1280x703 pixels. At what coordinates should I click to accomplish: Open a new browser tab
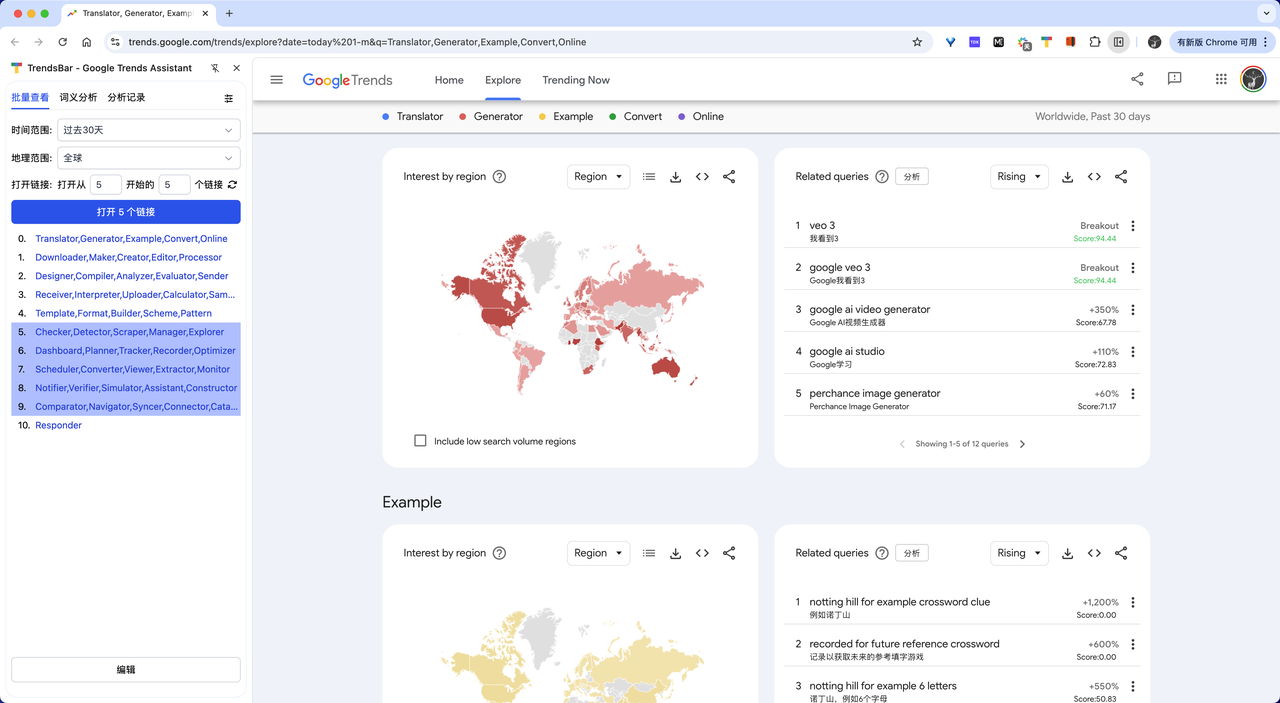[x=229, y=13]
